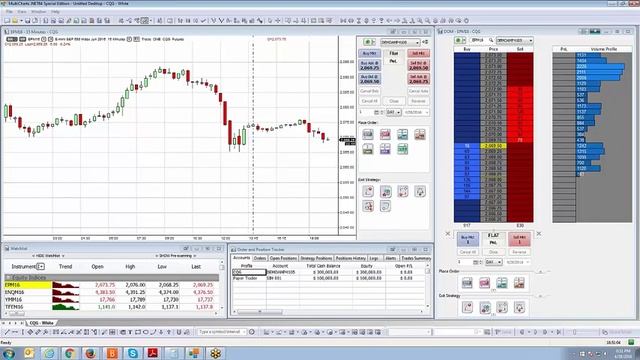Click X icon left of DOM Buy Mkt
Screen dimensions: 640x360
point(448,234)
